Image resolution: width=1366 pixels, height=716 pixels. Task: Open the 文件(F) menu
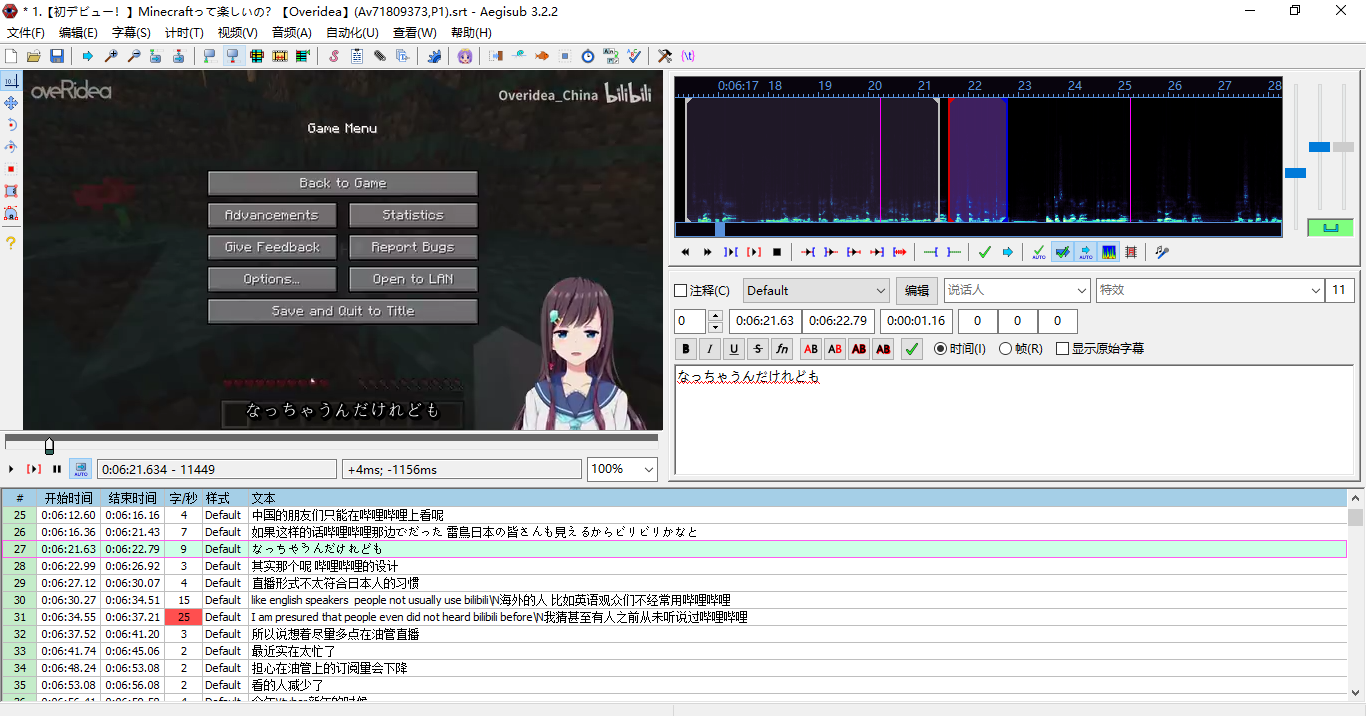pyautogui.click(x=26, y=33)
